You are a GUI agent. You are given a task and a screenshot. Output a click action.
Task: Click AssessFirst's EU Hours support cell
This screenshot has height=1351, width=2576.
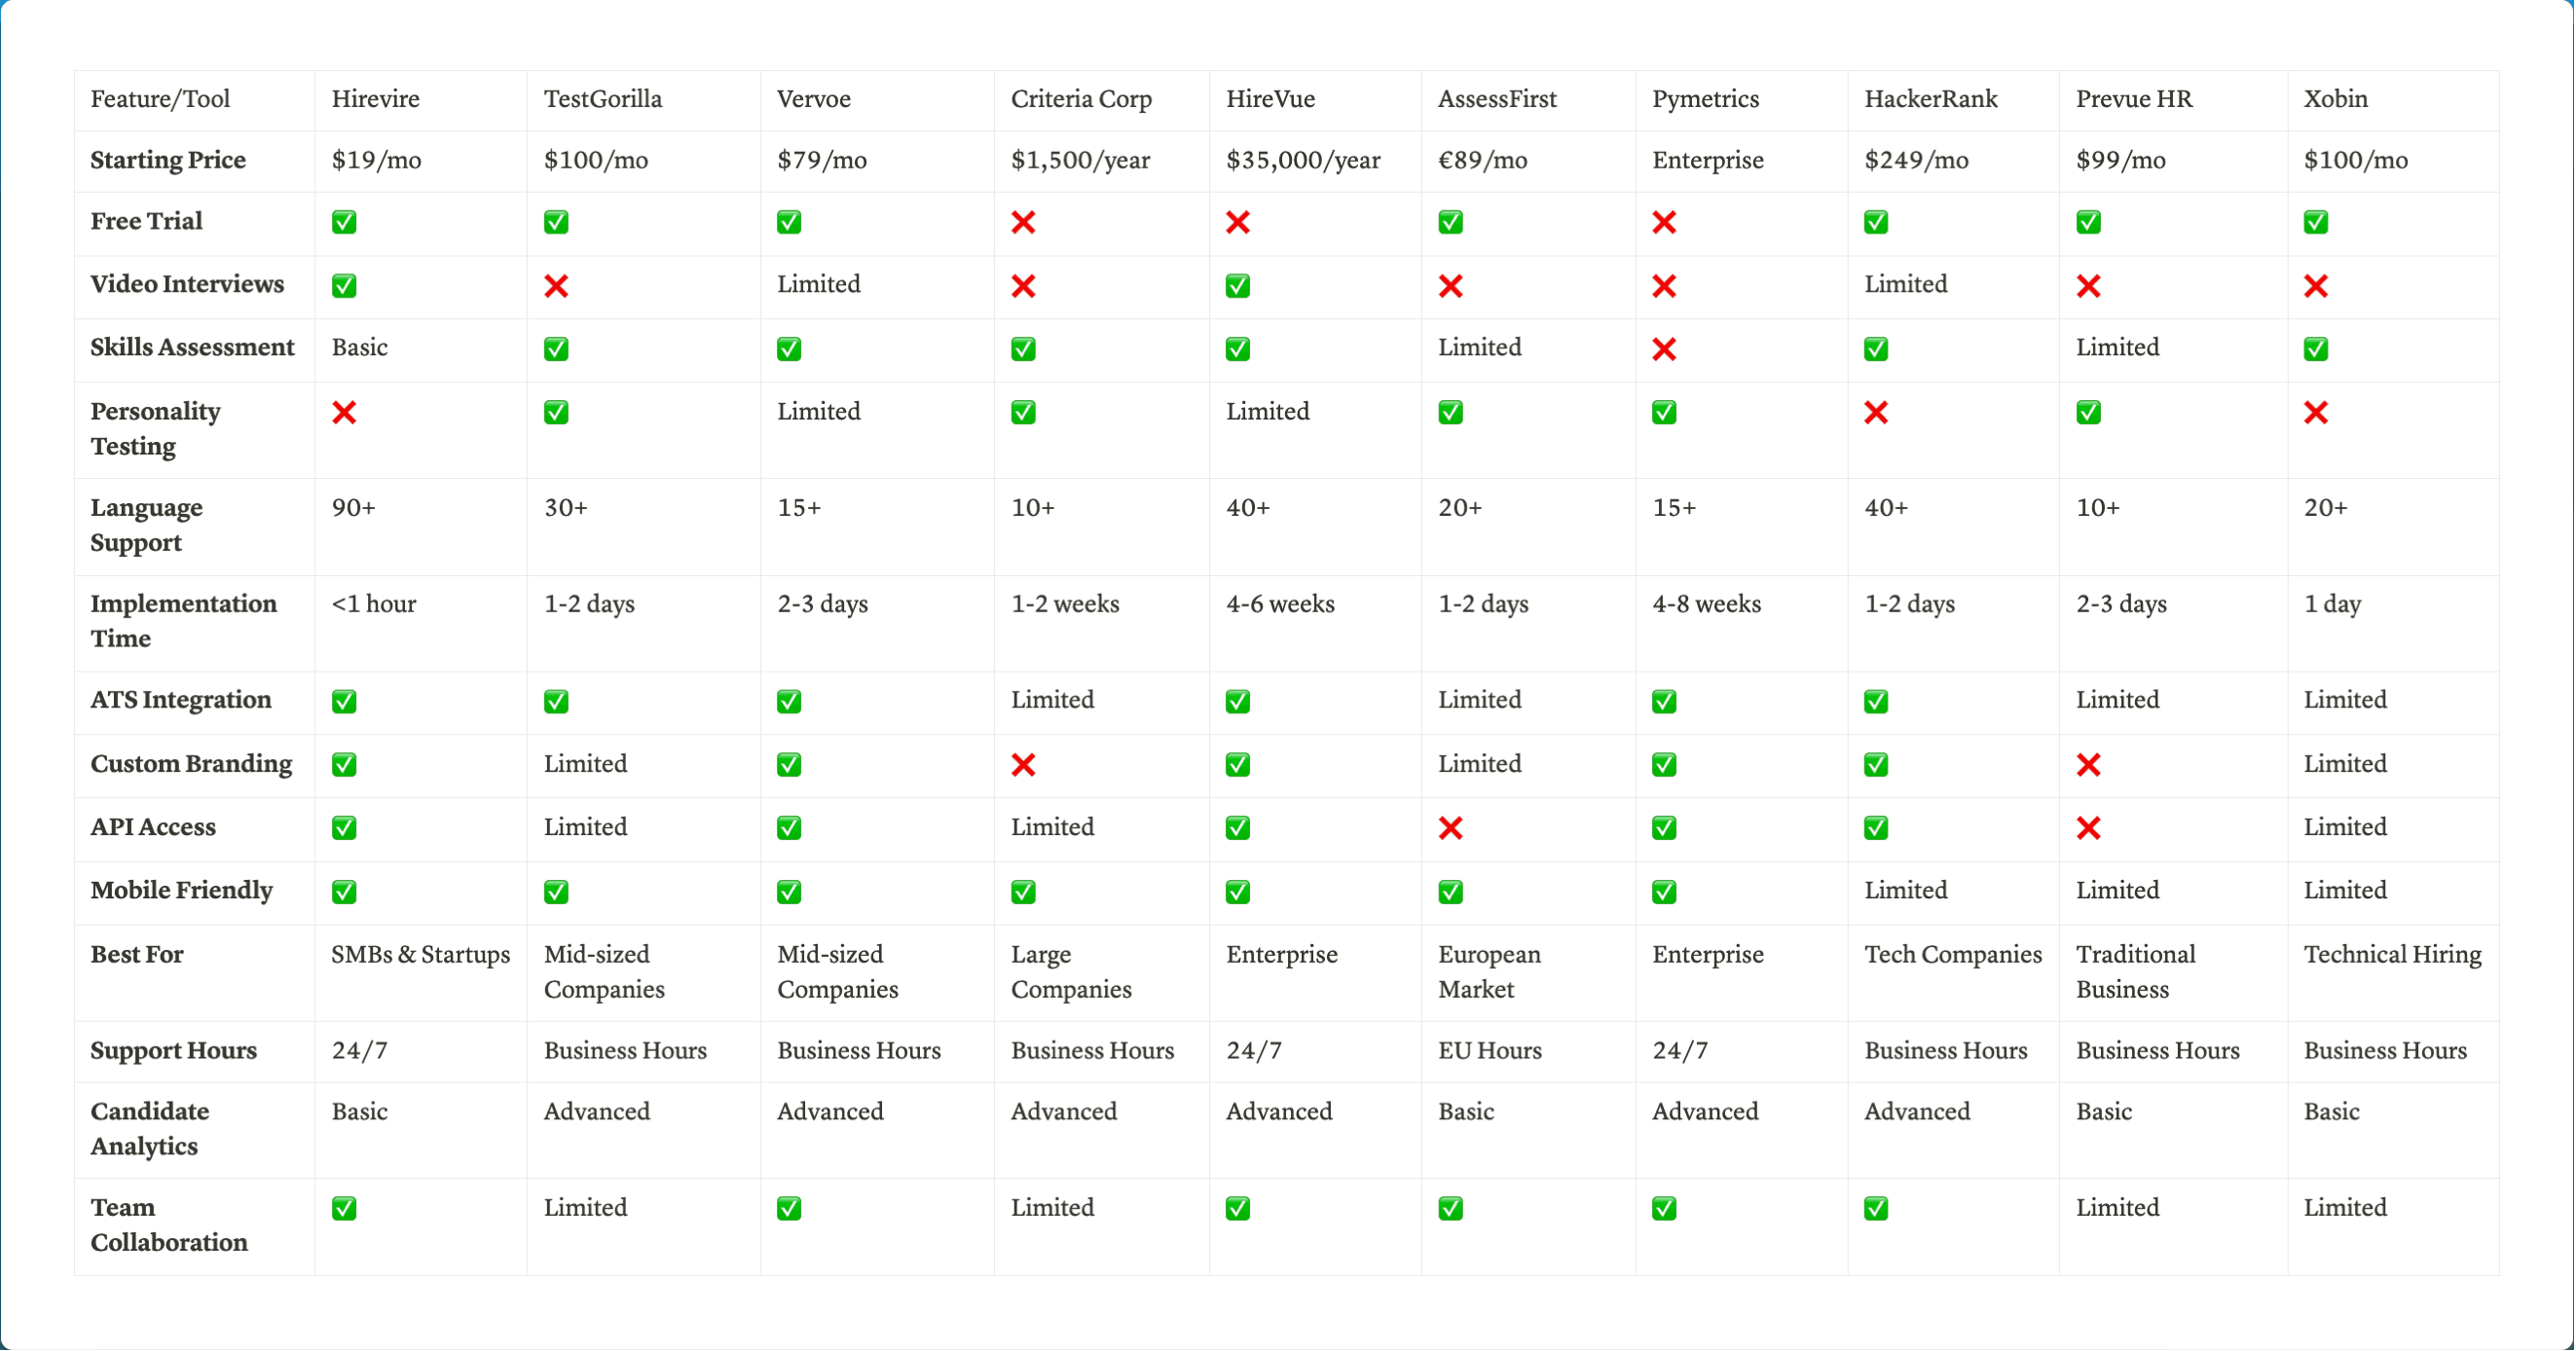pyautogui.click(x=1489, y=1050)
